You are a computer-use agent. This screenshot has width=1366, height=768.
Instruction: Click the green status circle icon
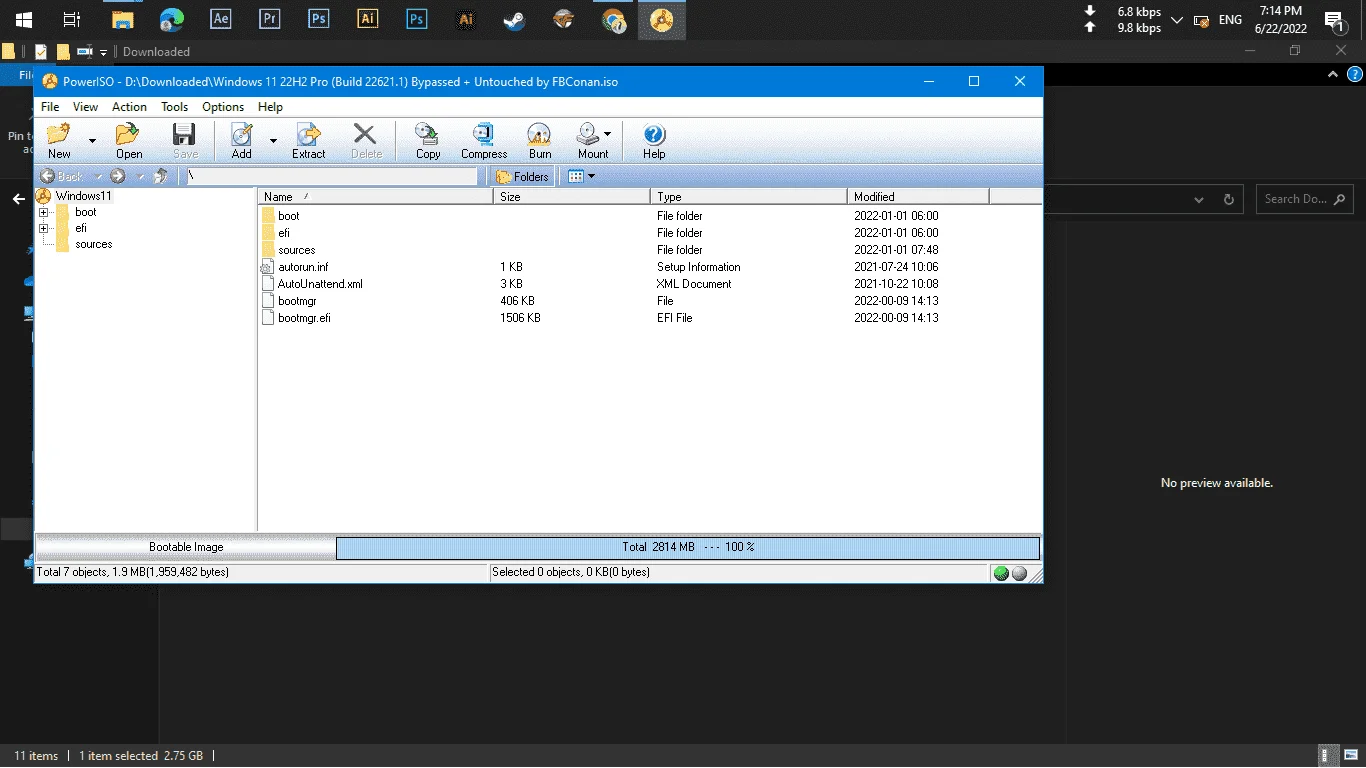1001,573
